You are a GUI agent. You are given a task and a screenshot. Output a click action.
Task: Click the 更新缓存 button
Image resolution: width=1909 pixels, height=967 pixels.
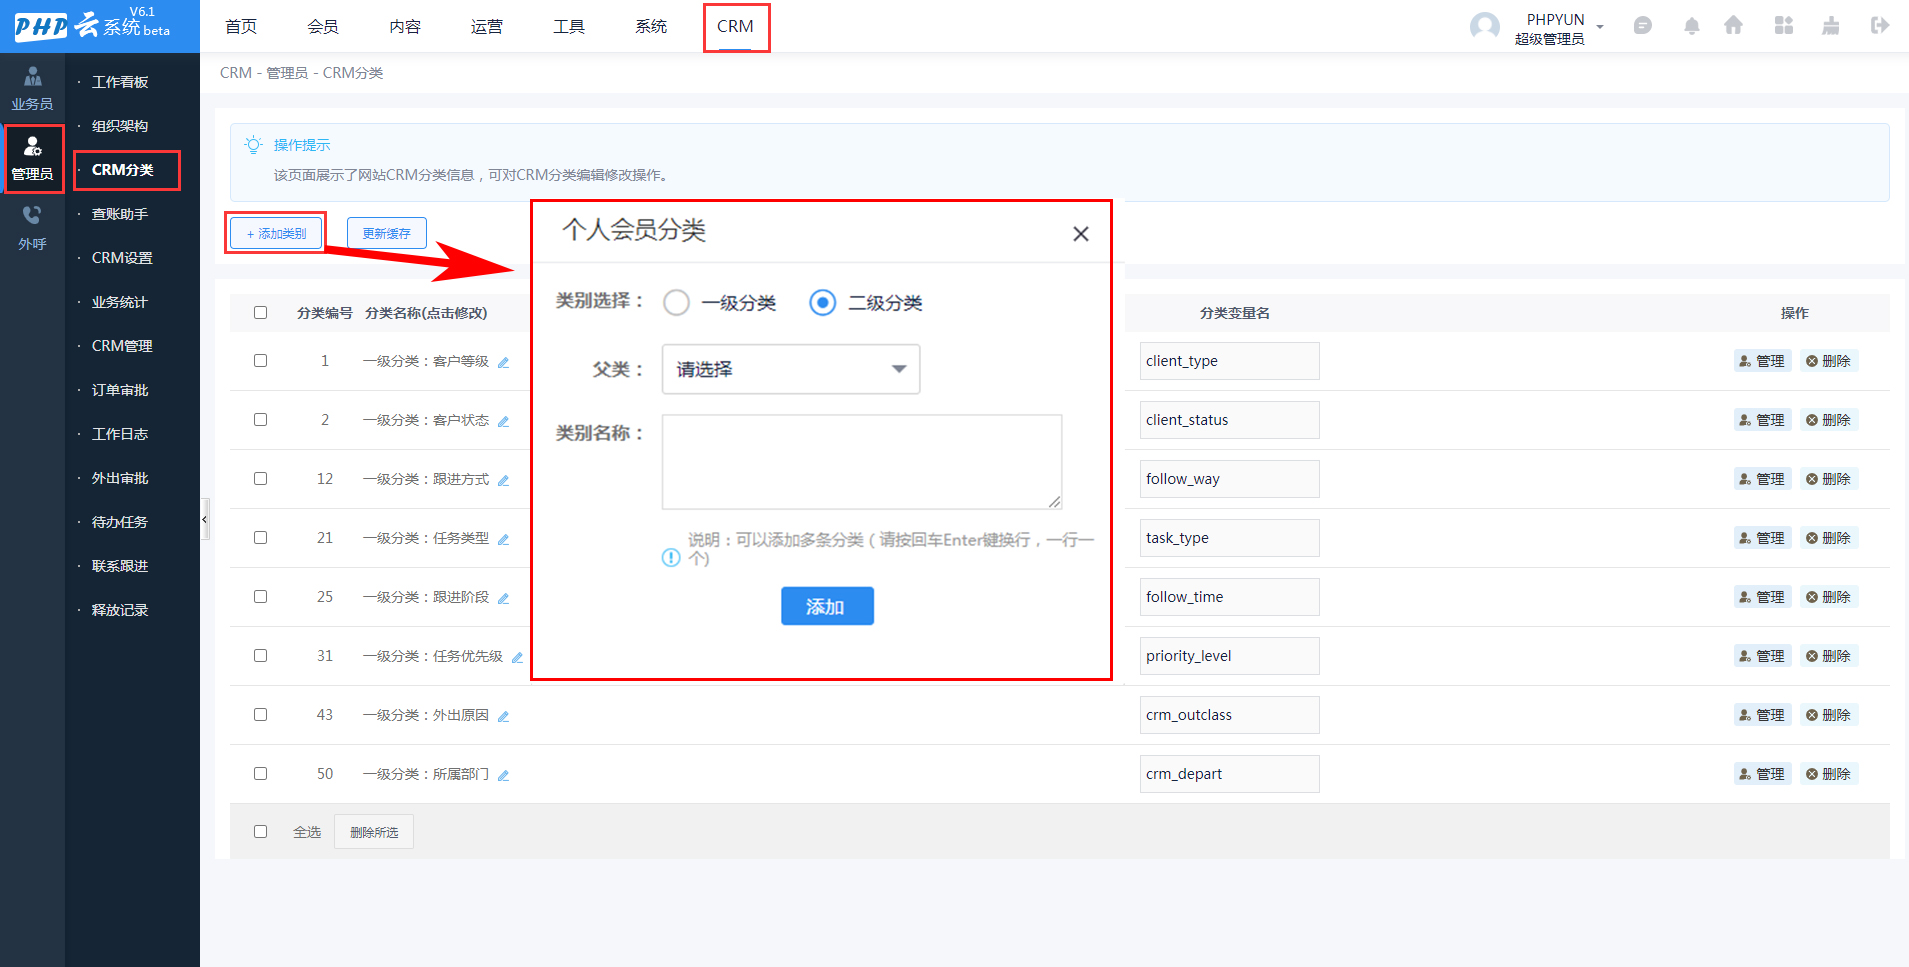[387, 233]
